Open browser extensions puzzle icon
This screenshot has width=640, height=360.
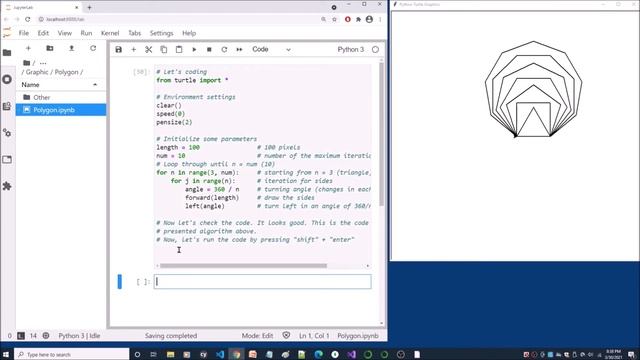point(358,19)
